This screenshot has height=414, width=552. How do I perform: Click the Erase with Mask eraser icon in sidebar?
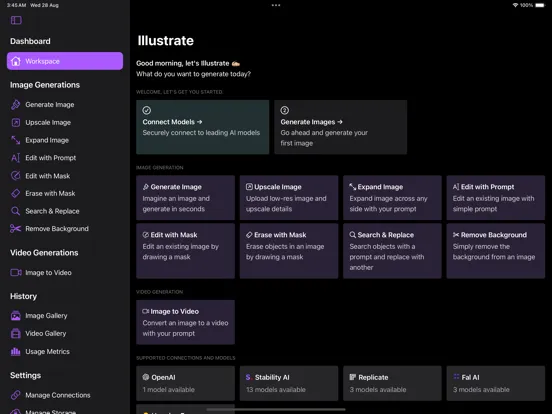click(x=15, y=193)
